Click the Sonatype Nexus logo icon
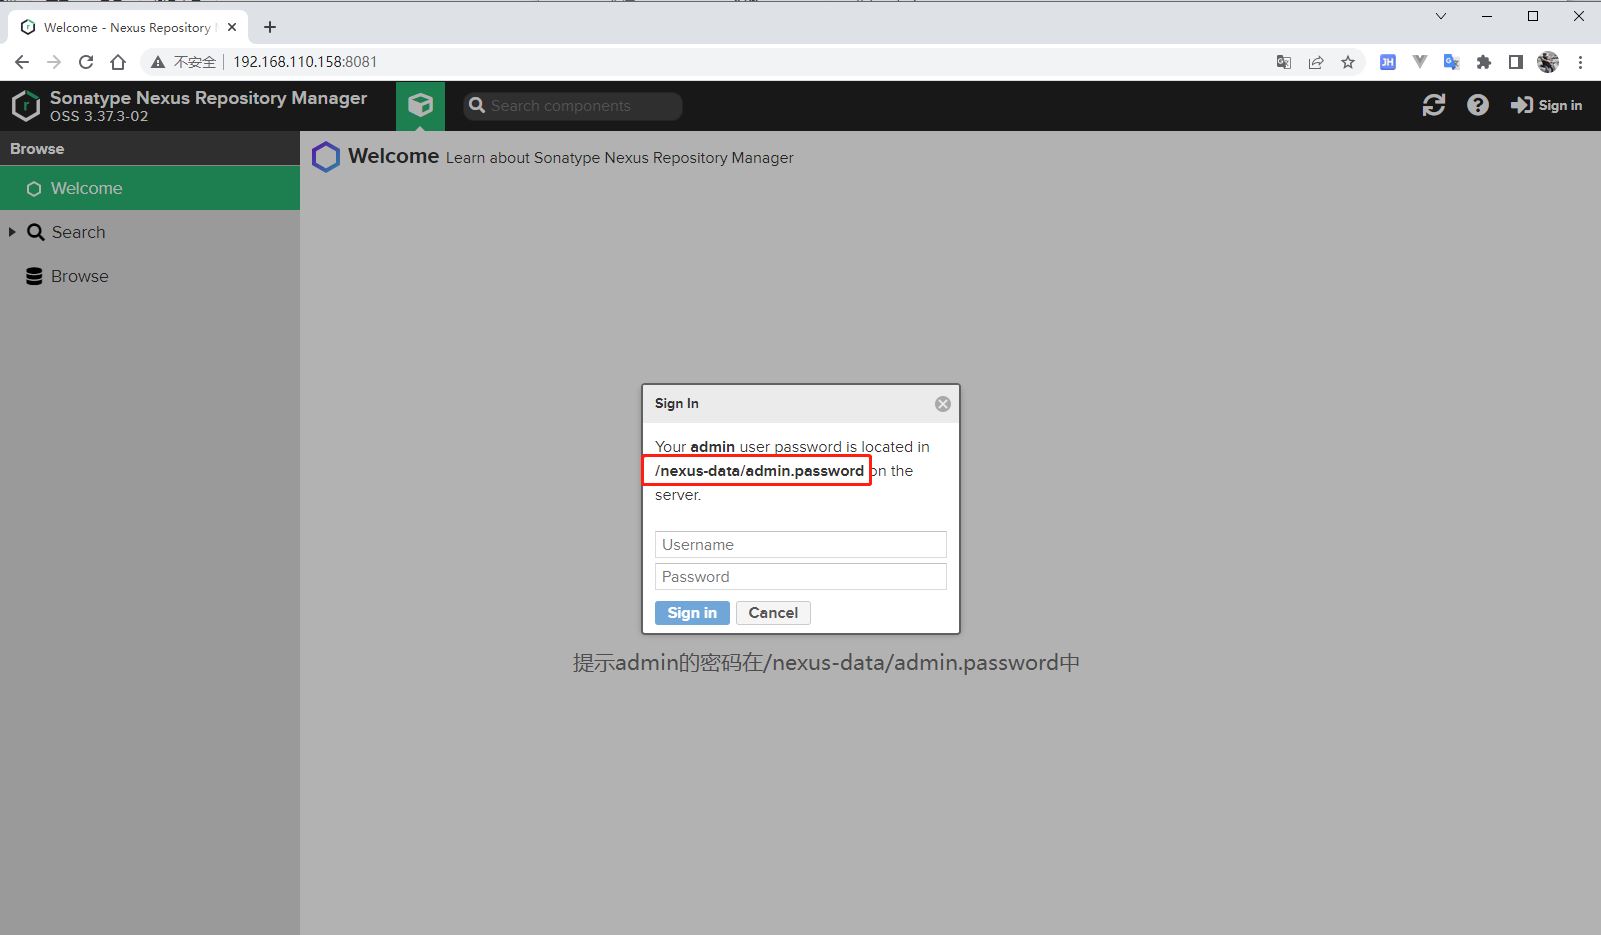This screenshot has width=1601, height=935. click(x=26, y=105)
